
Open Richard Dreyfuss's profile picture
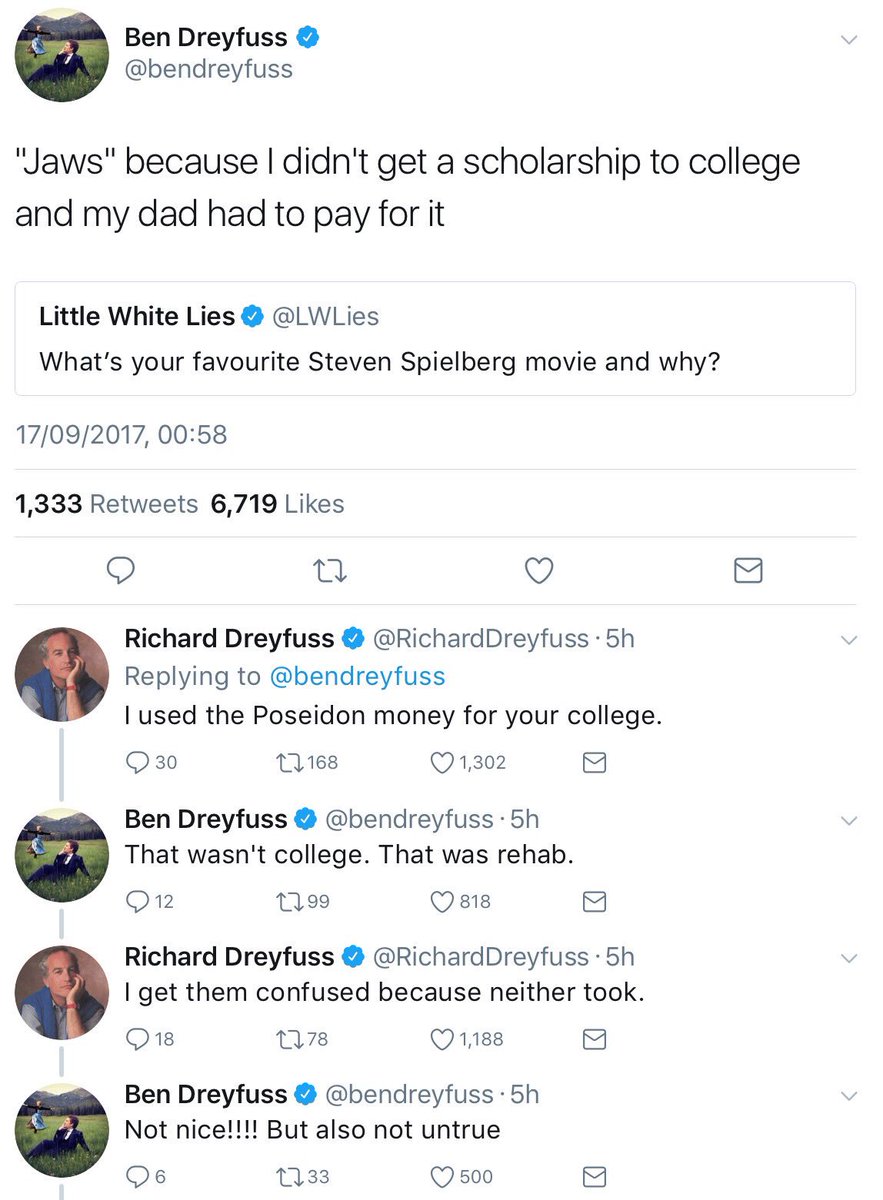click(x=62, y=675)
